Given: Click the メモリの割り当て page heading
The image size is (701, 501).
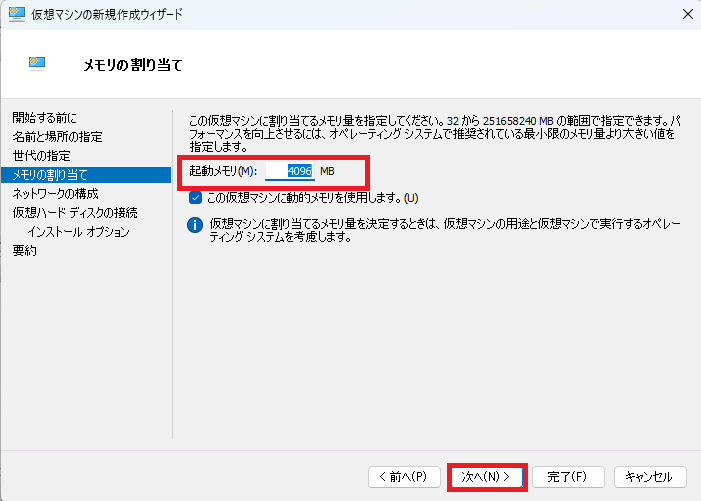Looking at the screenshot, I should point(133,65).
